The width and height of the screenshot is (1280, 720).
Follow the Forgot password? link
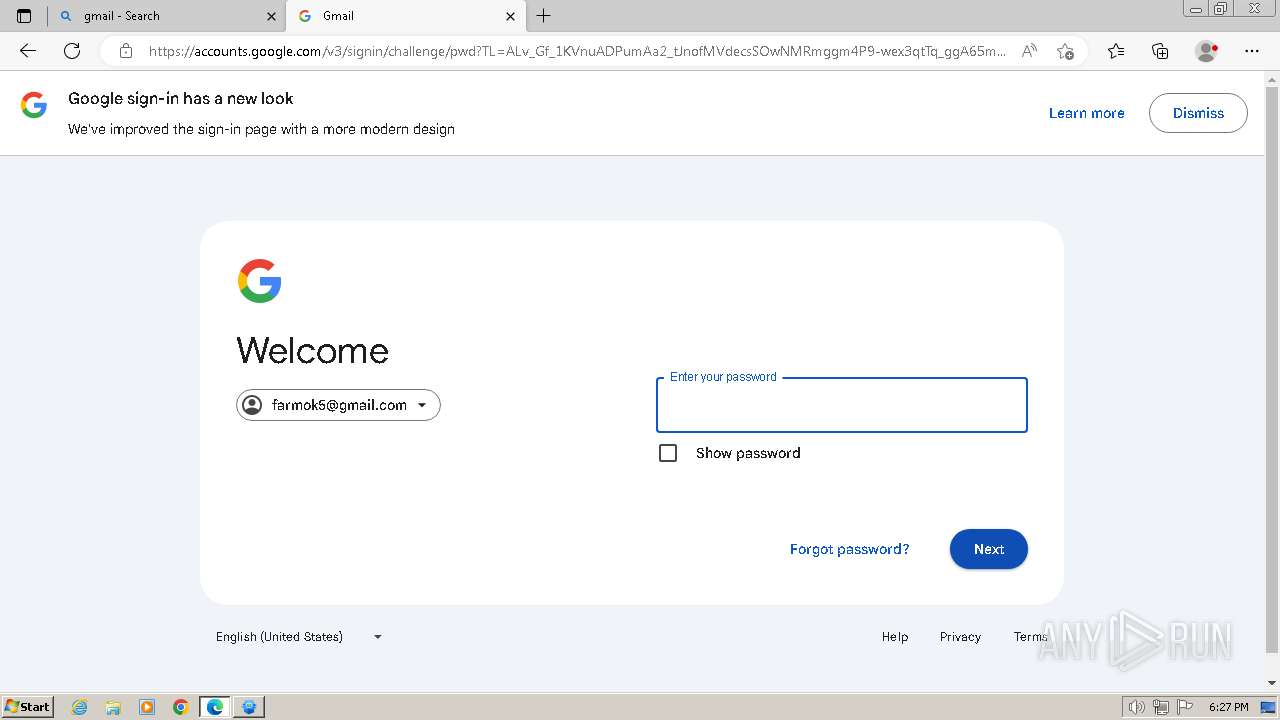coord(849,549)
